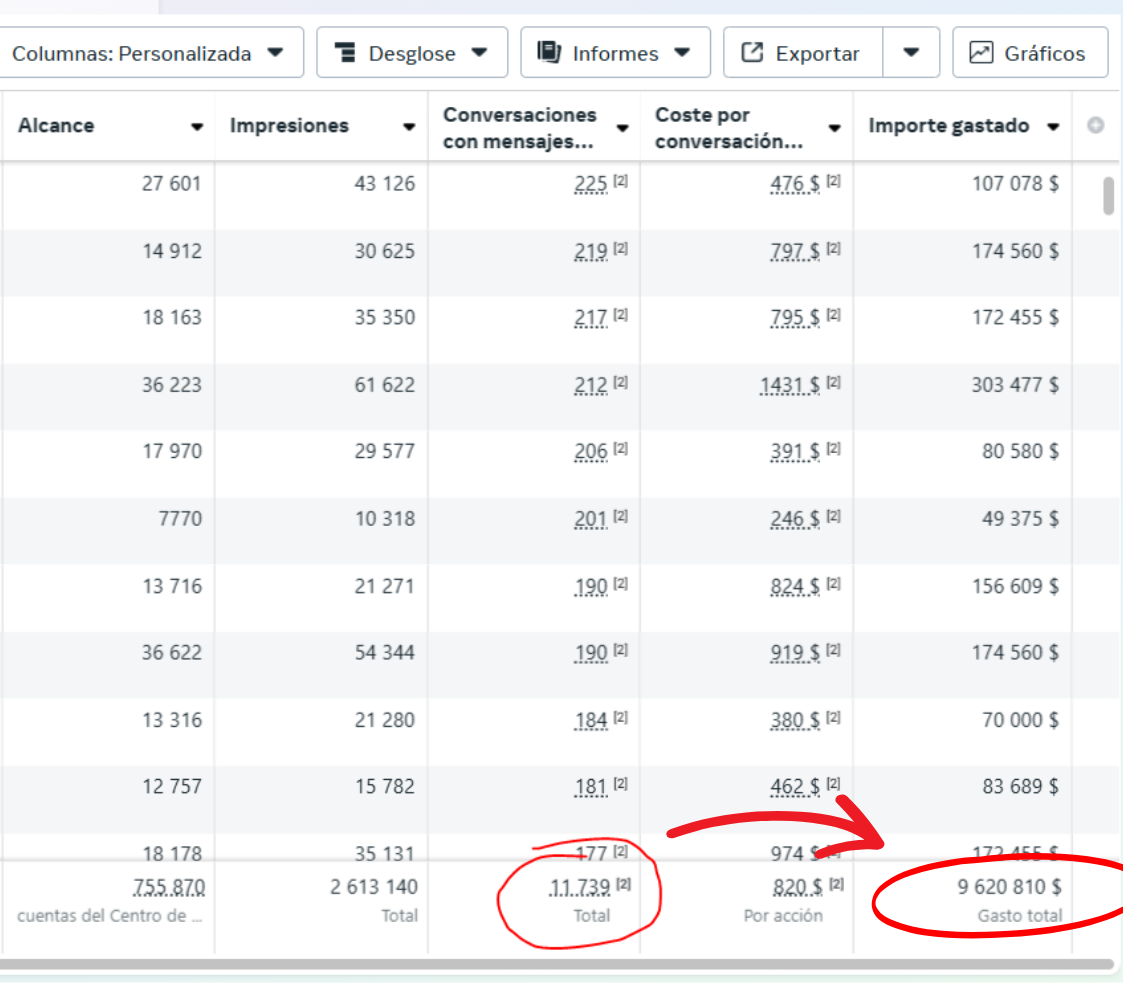This screenshot has height=983, width=1123.
Task: Click the Gráficos line-chart icon
Action: [x=981, y=52]
